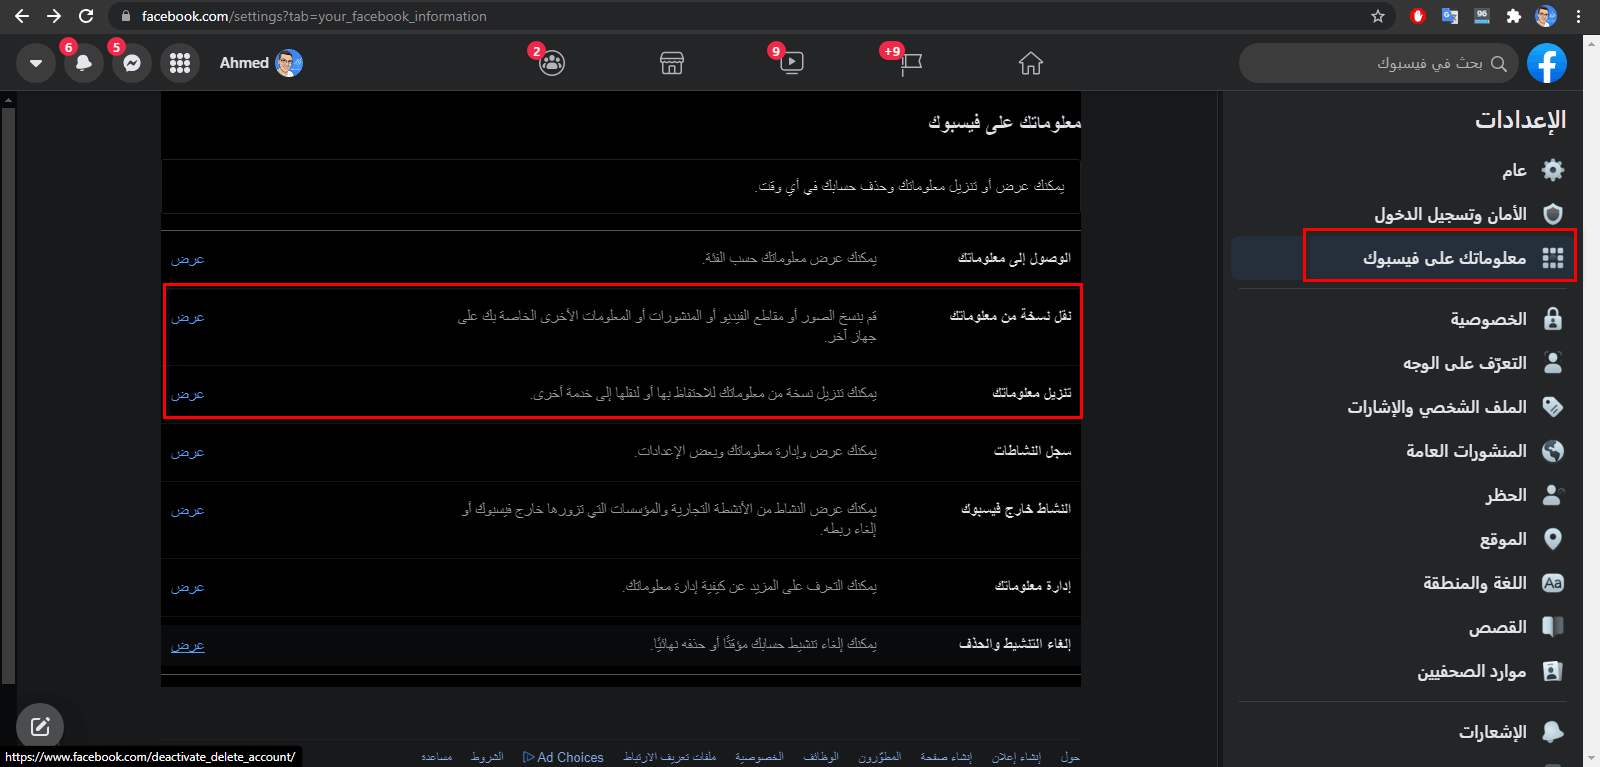The image size is (1600, 767).
Task: Select الخصوصية settings menu item
Action: [x=1488, y=319]
